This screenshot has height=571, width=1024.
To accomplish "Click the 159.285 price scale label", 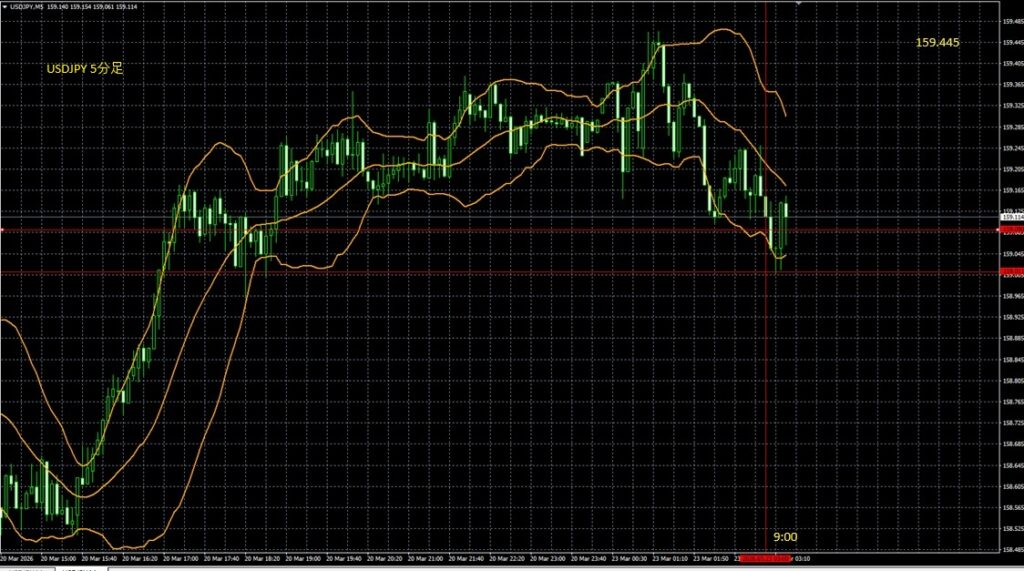I will pos(1013,127).
